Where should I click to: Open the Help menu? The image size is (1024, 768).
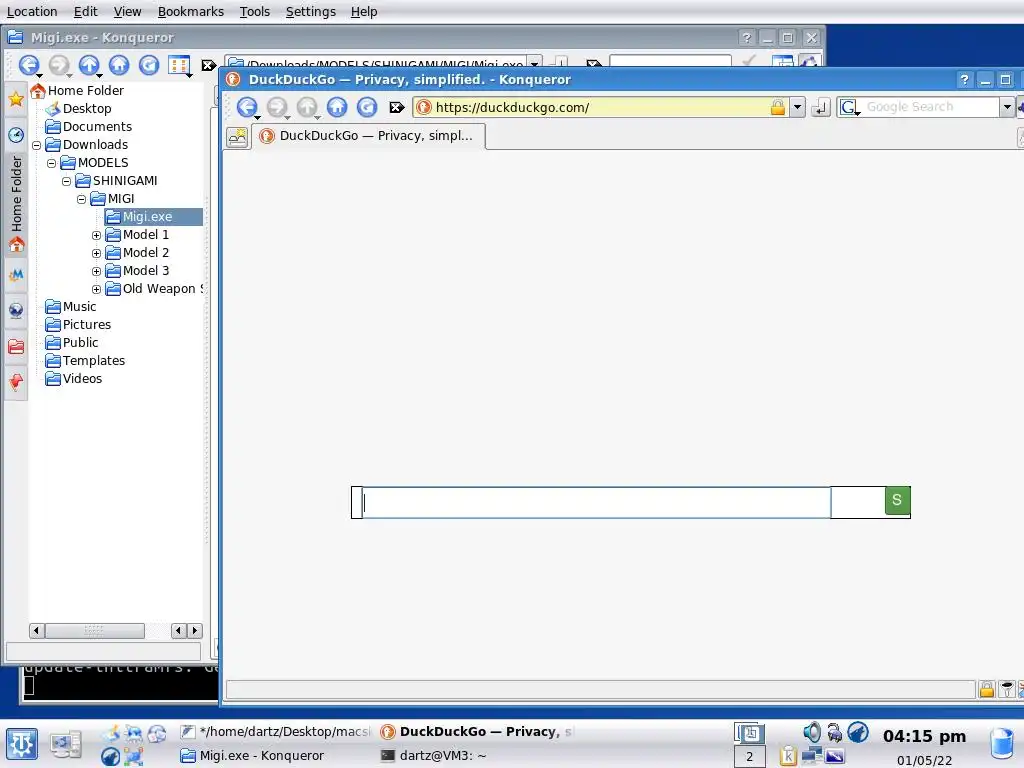tap(364, 12)
